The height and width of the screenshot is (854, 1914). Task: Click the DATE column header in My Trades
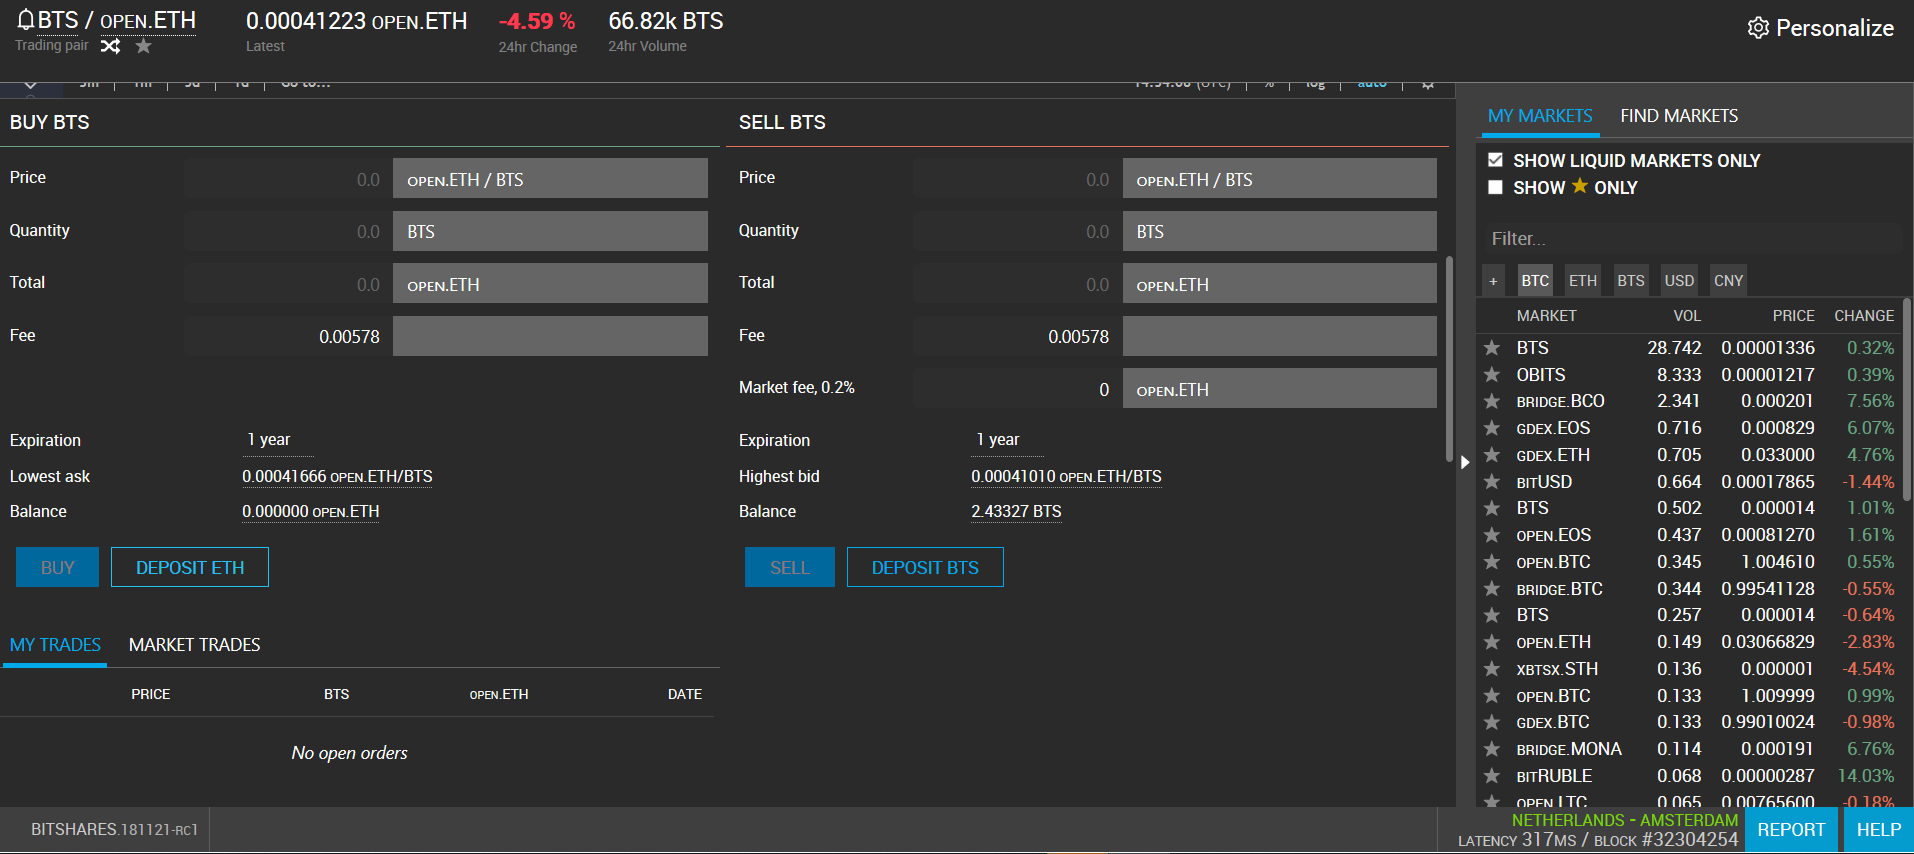(x=685, y=694)
